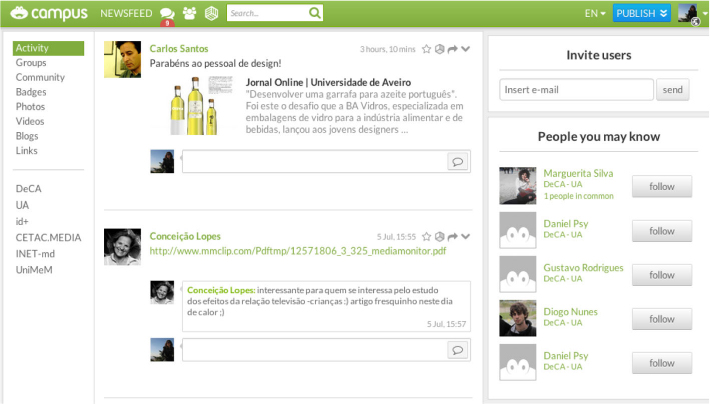Open the messages icon with notification badge
Image resolution: width=710 pixels, height=404 pixels.
click(167, 14)
